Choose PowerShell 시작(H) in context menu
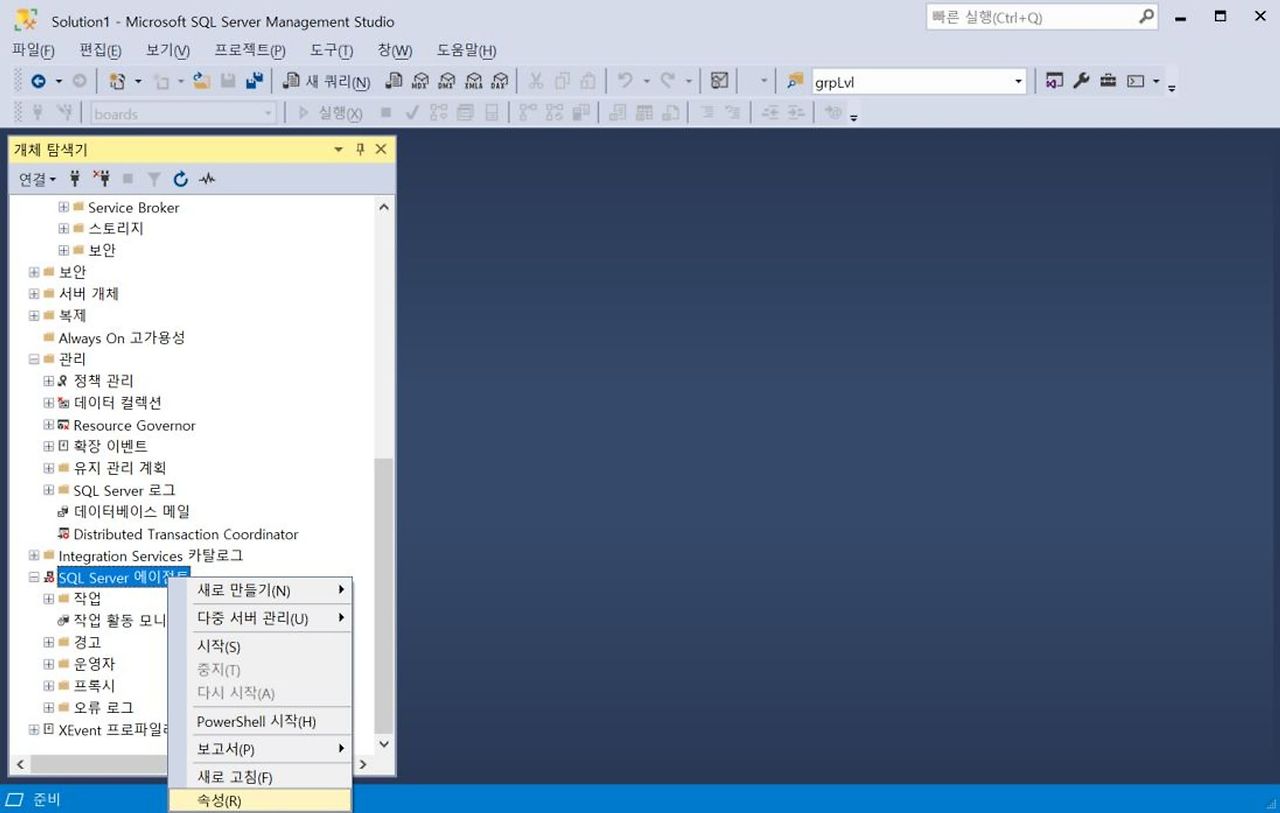Viewport: 1280px width, 813px height. click(x=260, y=721)
